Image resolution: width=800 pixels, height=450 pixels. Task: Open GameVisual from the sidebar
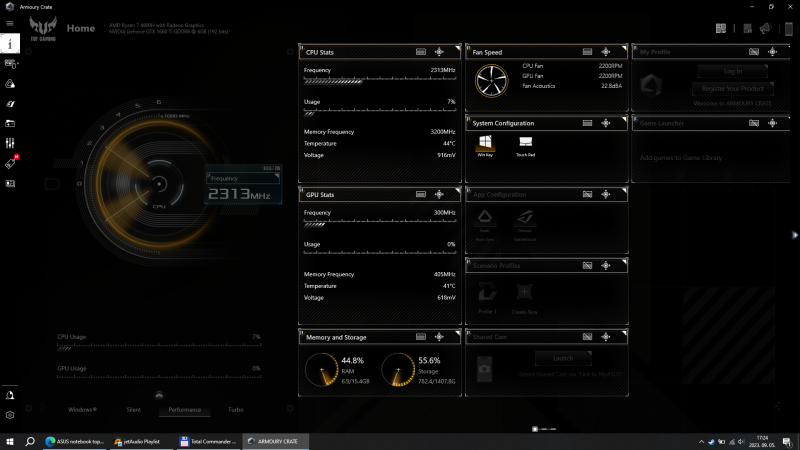coord(10,104)
